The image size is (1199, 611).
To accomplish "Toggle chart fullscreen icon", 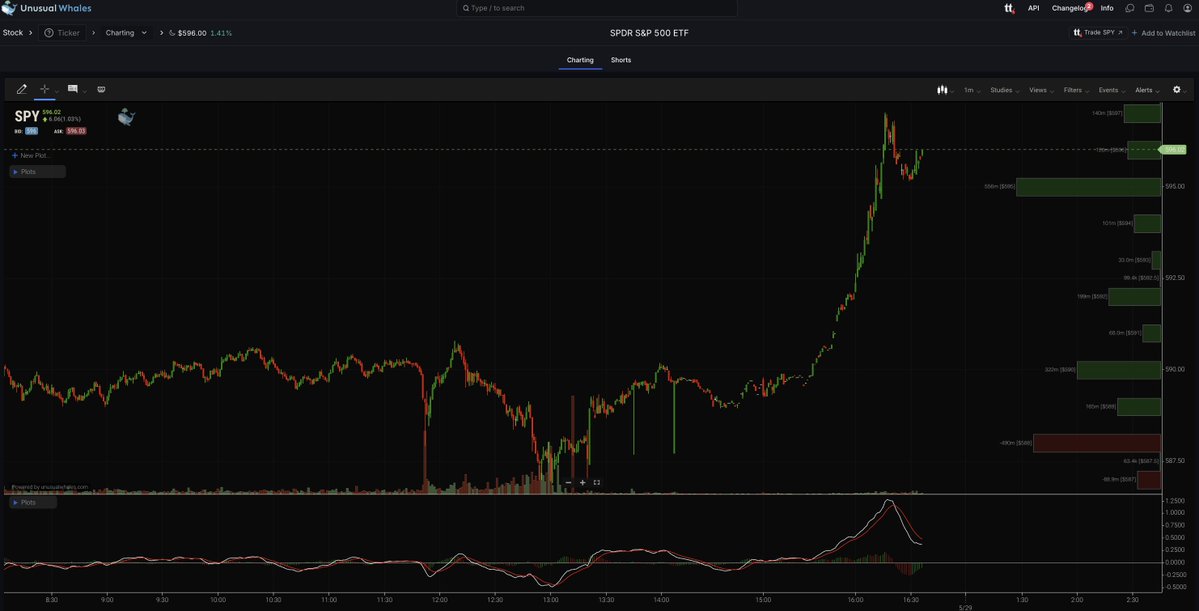I will (x=597, y=483).
